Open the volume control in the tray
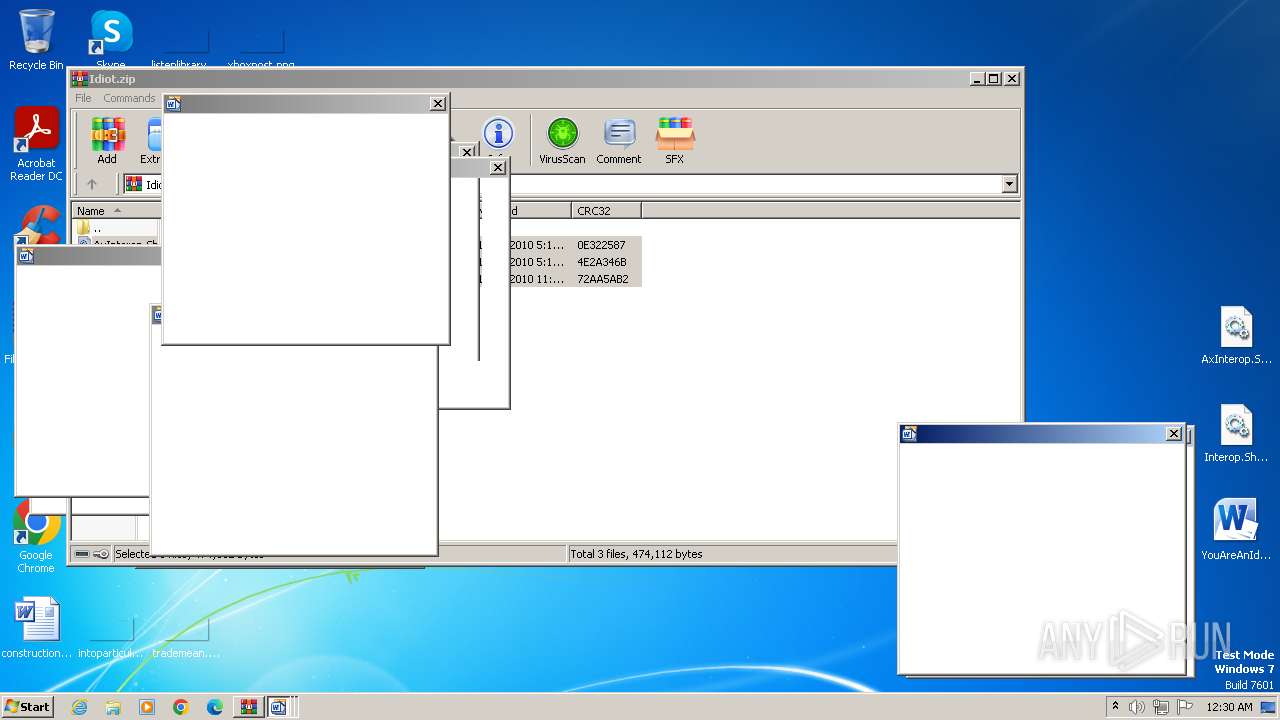 (1137, 707)
